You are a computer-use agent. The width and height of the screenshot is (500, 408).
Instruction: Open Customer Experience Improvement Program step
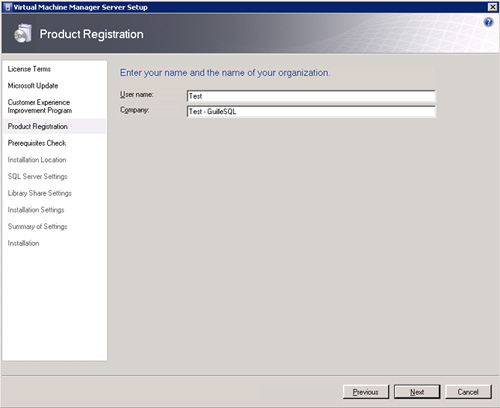[x=40, y=106]
